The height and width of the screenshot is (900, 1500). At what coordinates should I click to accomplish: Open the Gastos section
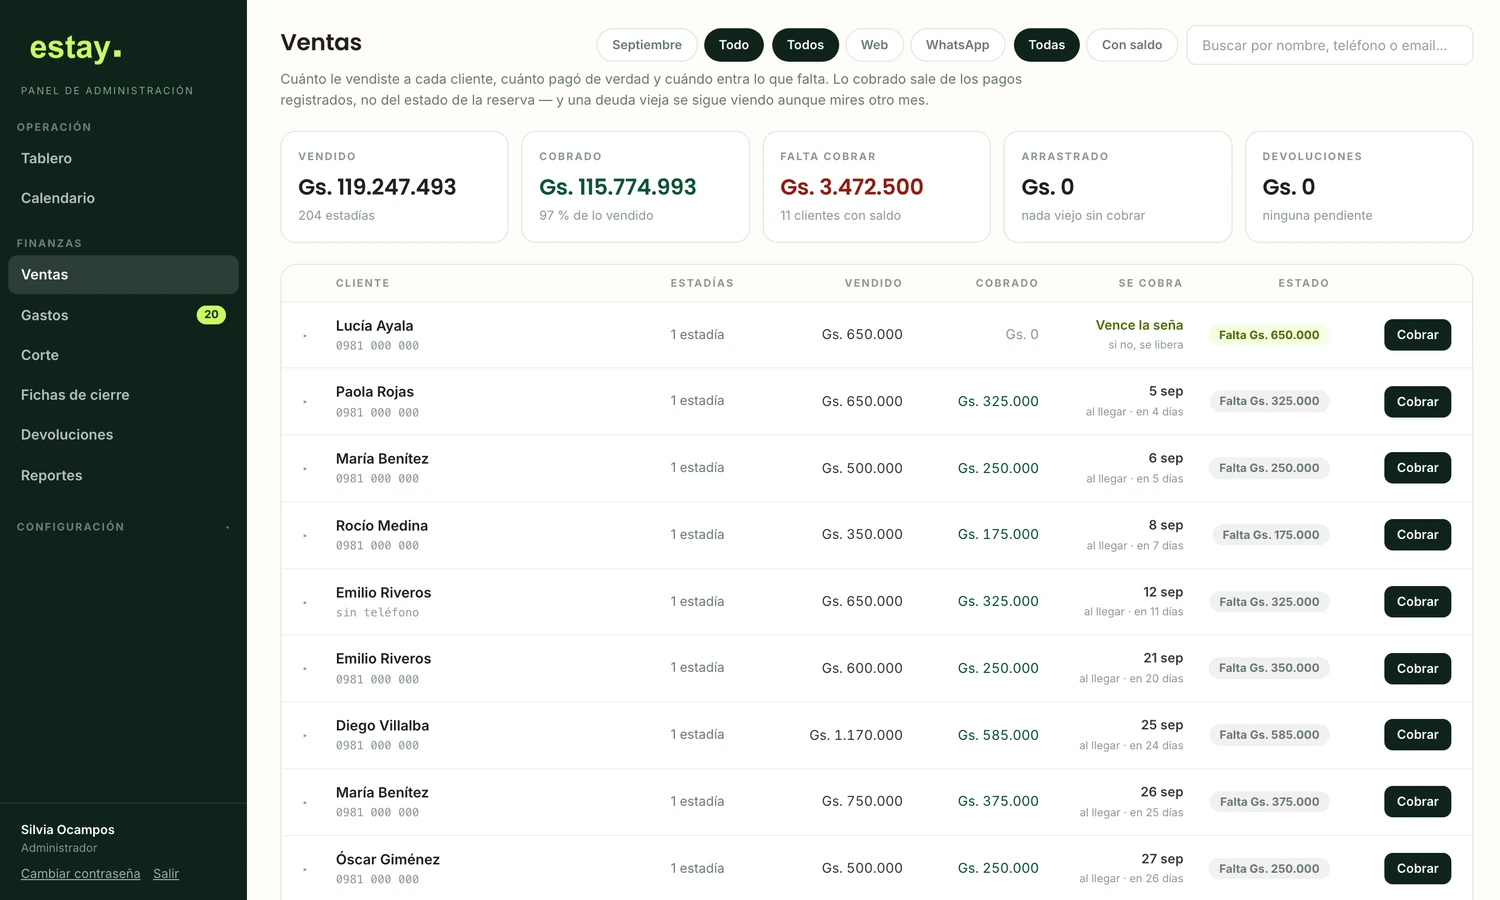click(123, 315)
